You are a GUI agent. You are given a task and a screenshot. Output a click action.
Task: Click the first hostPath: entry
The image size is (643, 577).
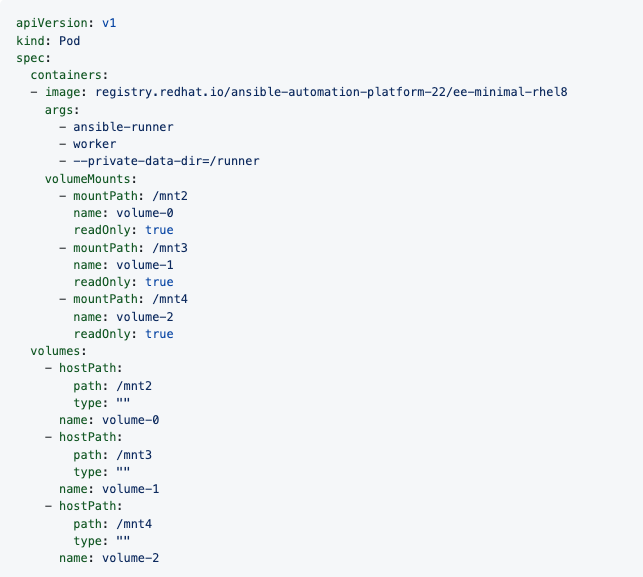pyautogui.click(x=90, y=368)
